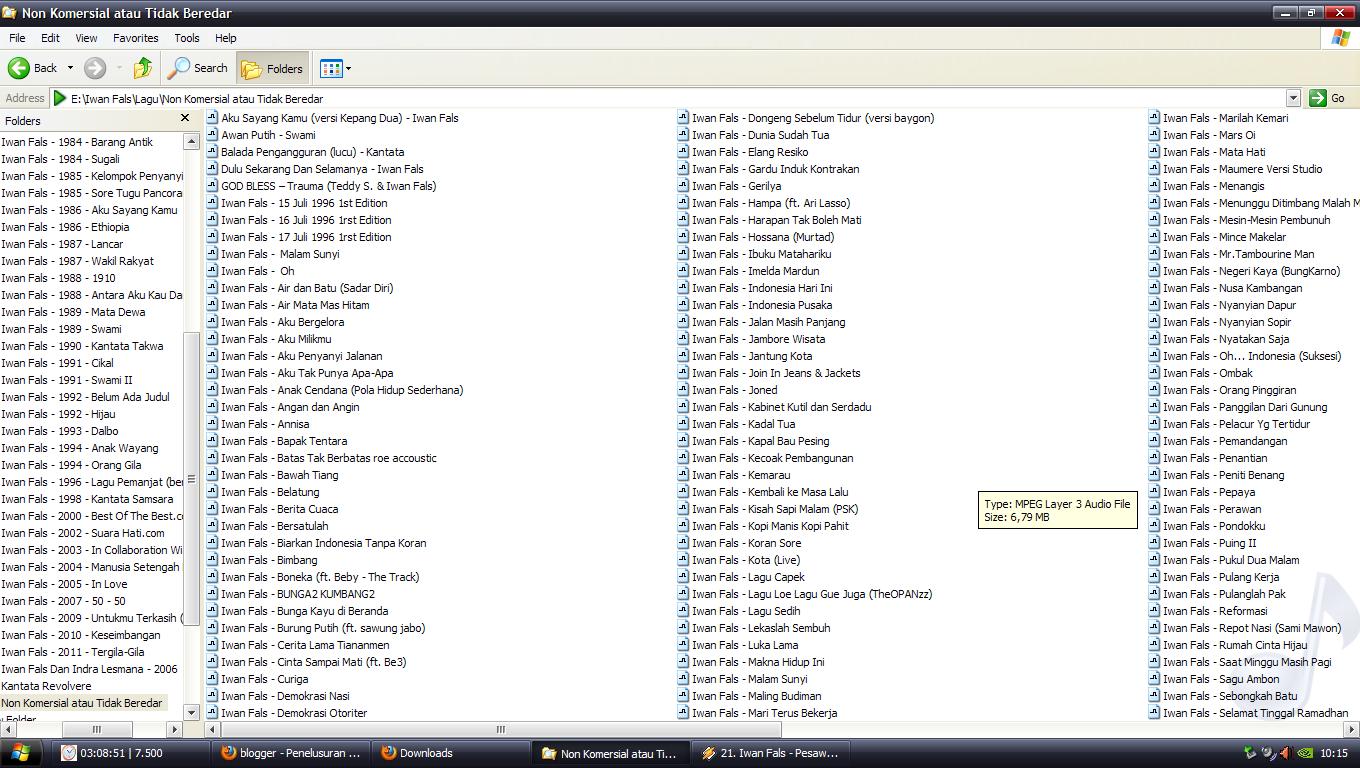1360x768 pixels.
Task: Open the address bar dropdown
Action: point(1293,98)
